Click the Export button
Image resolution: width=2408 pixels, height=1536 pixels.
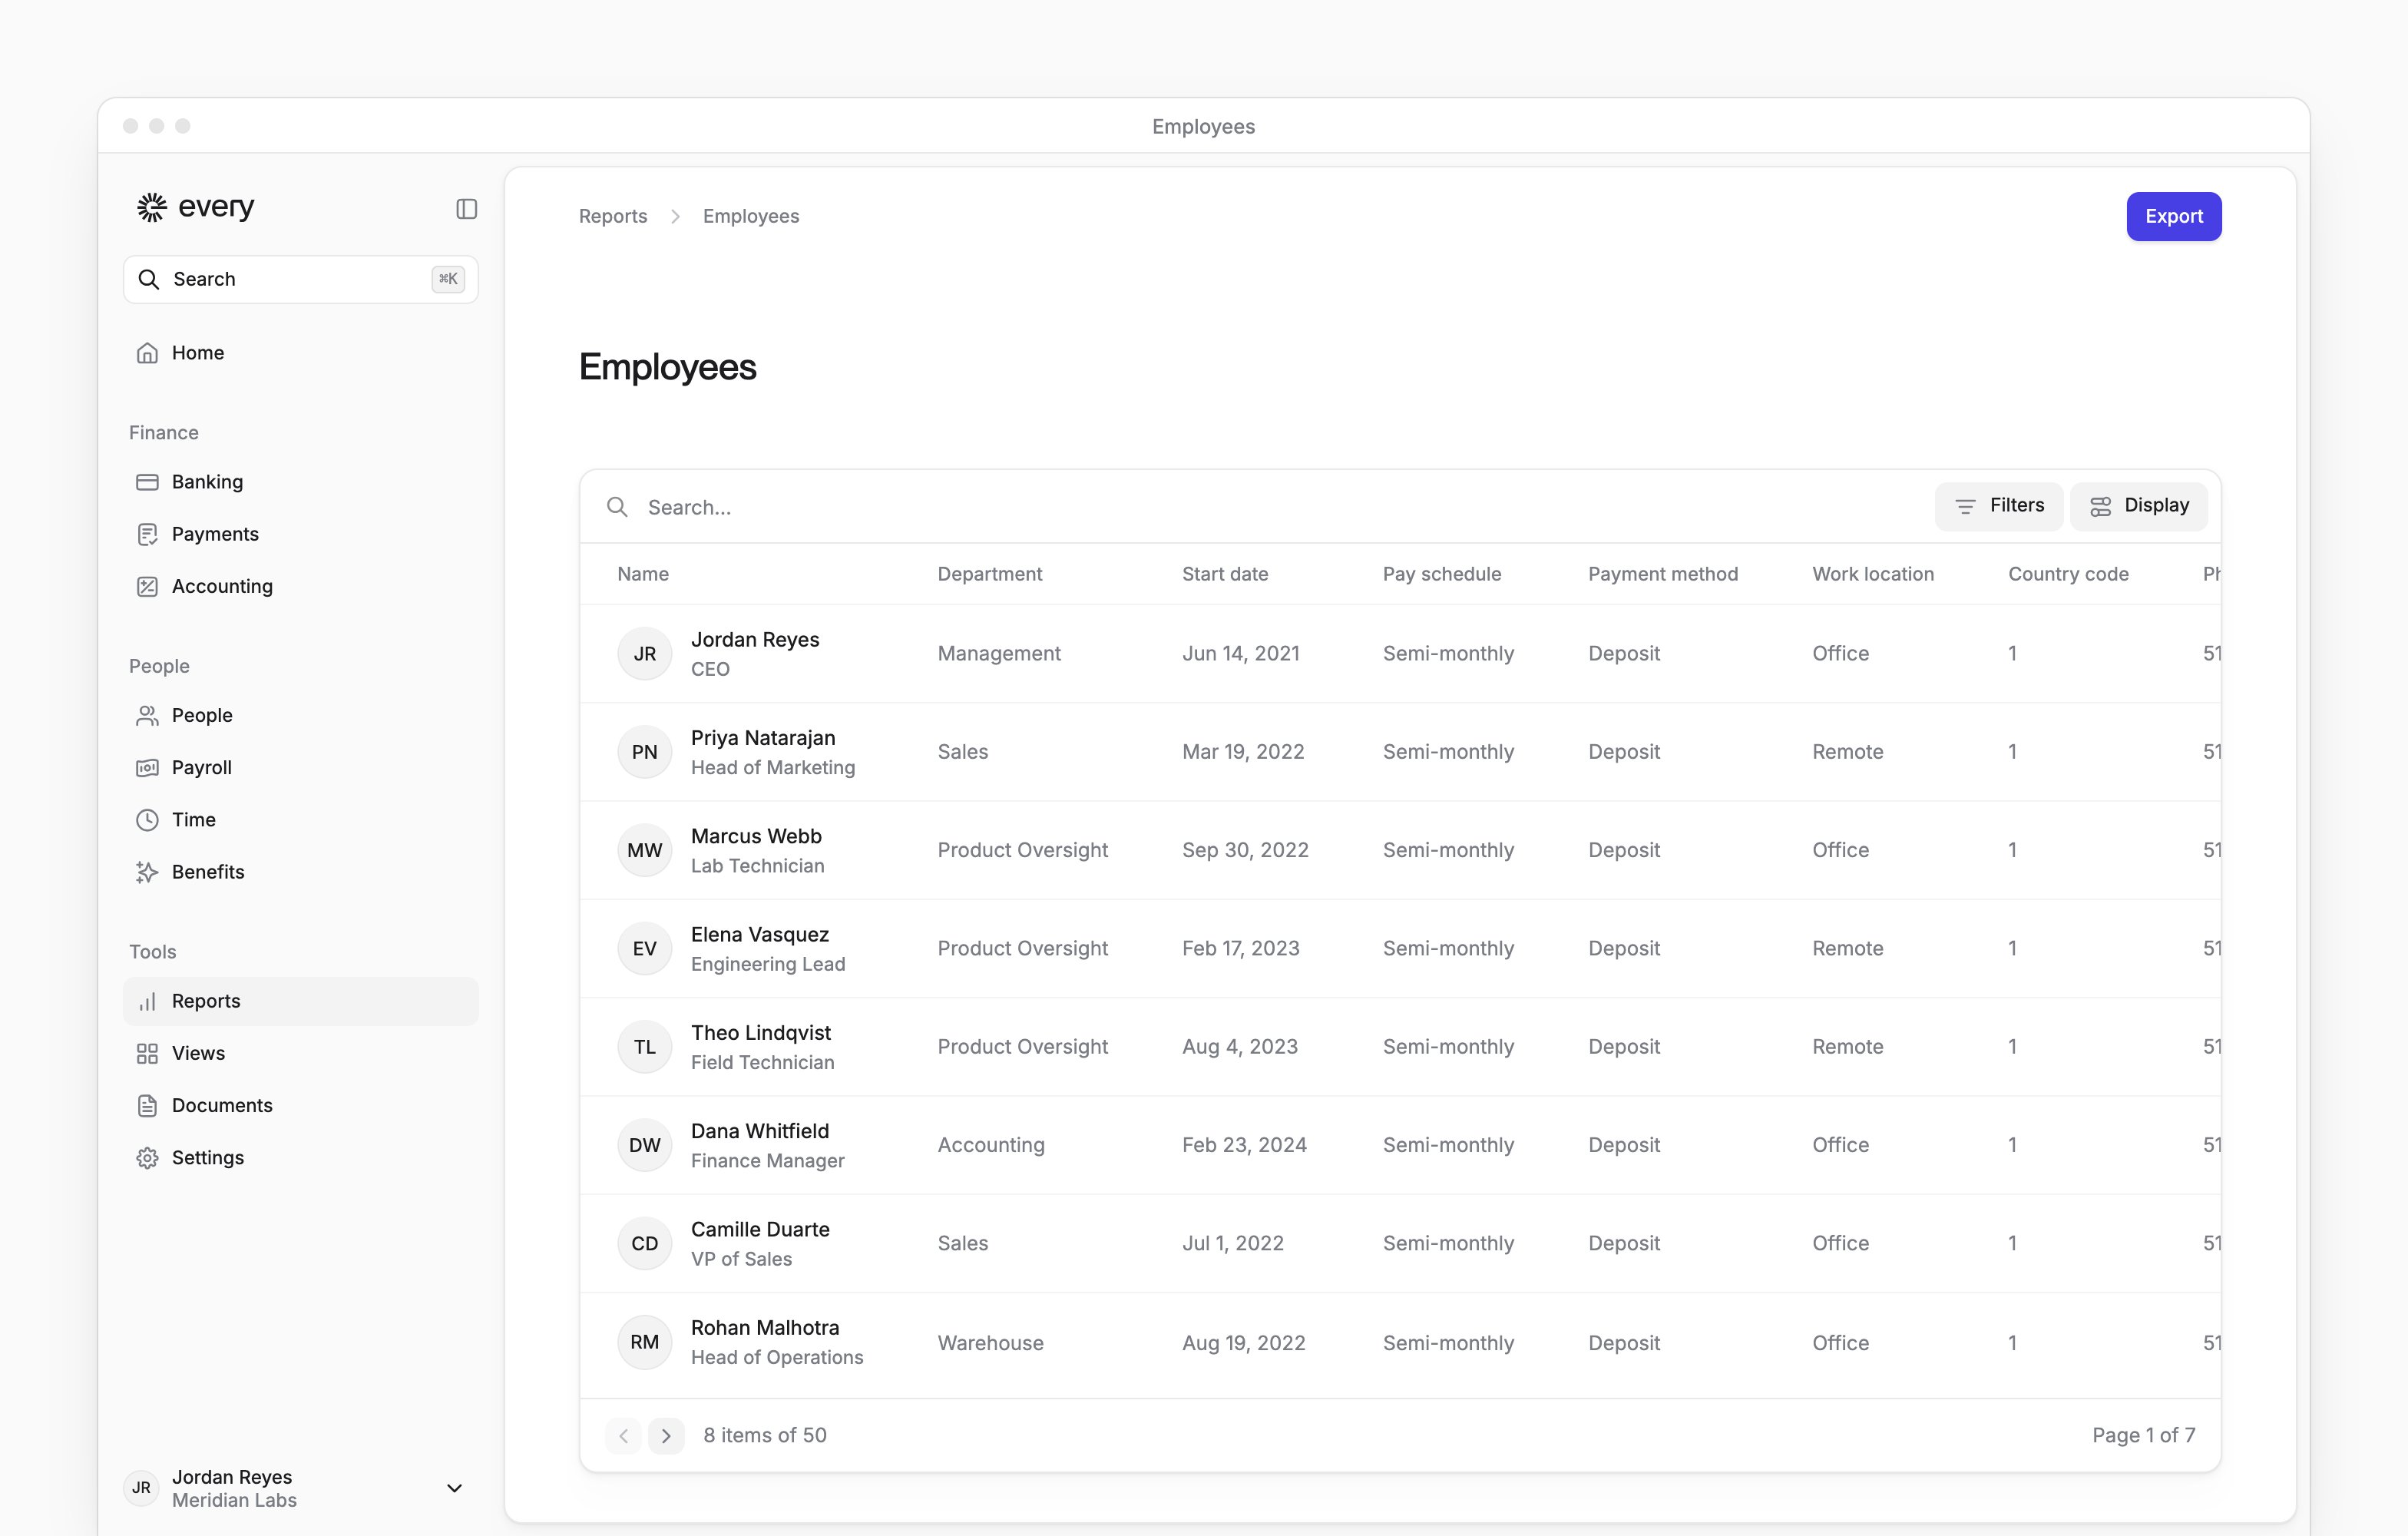pyautogui.click(x=2173, y=216)
